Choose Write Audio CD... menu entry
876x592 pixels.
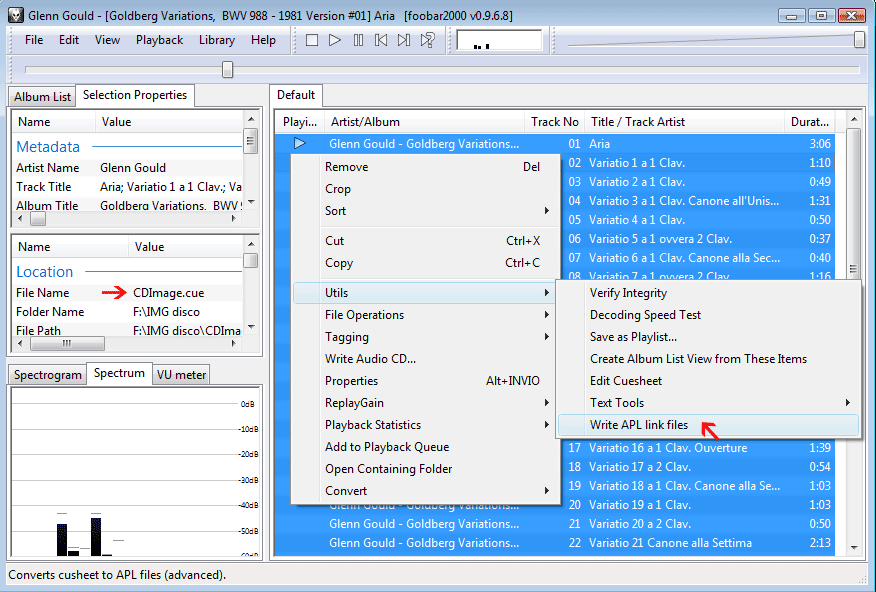pyautogui.click(x=426, y=359)
